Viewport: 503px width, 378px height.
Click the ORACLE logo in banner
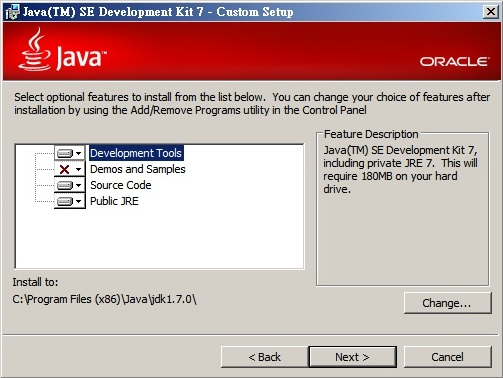(455, 62)
